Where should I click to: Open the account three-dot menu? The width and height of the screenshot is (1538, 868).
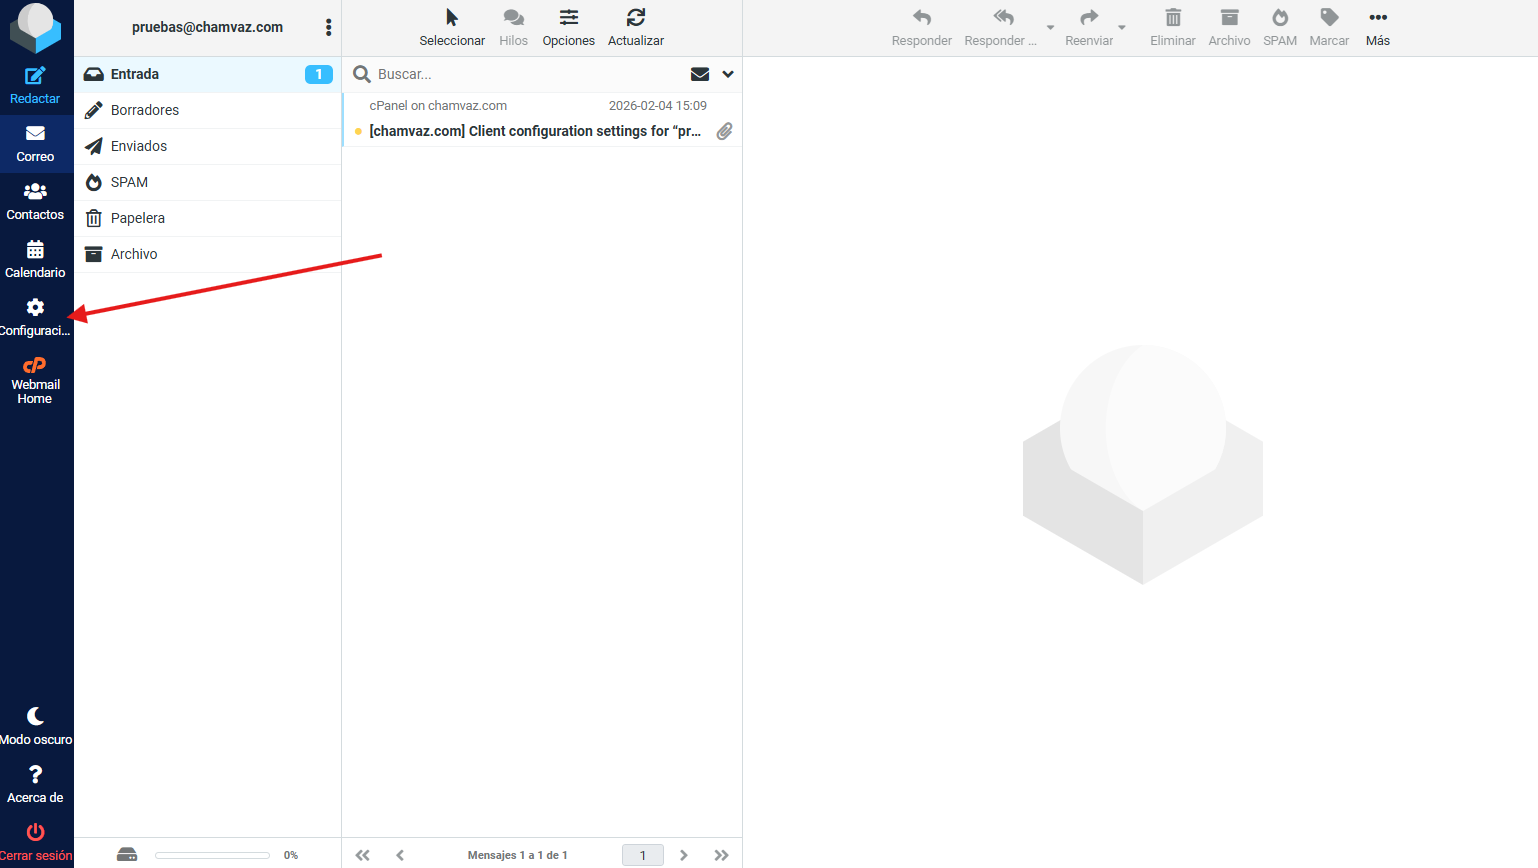pos(328,28)
